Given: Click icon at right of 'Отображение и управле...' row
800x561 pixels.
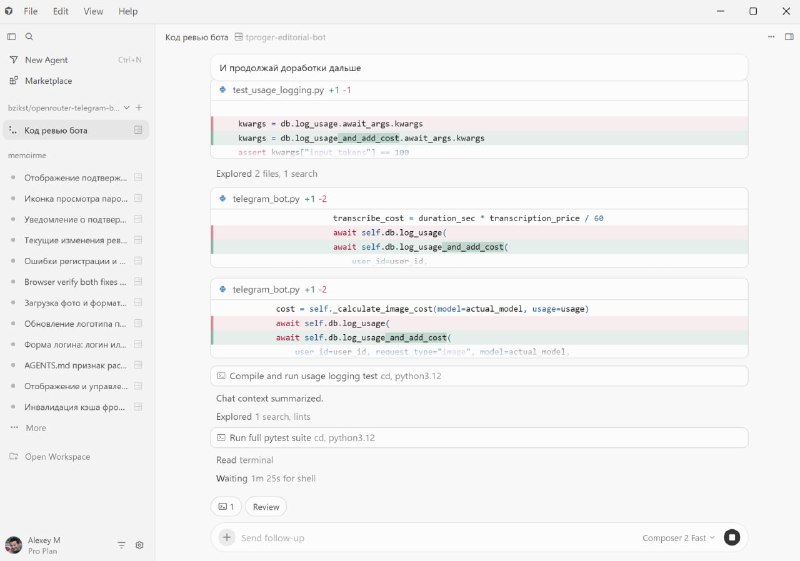Looking at the screenshot, I should coord(138,386).
